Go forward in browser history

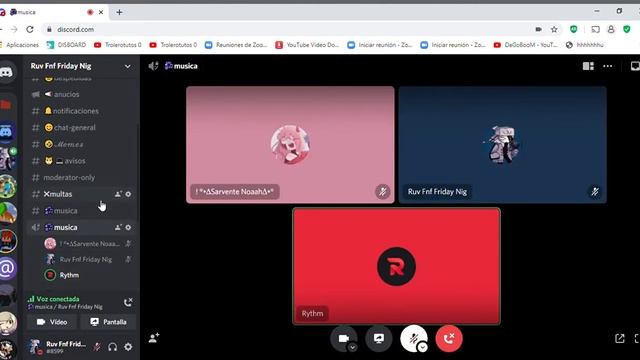(14, 29)
